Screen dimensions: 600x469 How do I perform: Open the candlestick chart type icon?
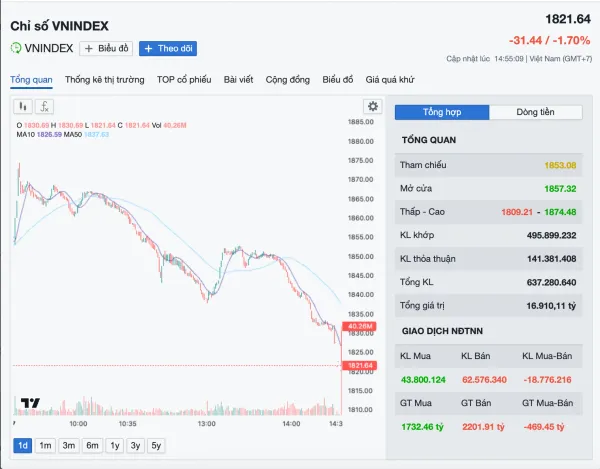(x=23, y=106)
